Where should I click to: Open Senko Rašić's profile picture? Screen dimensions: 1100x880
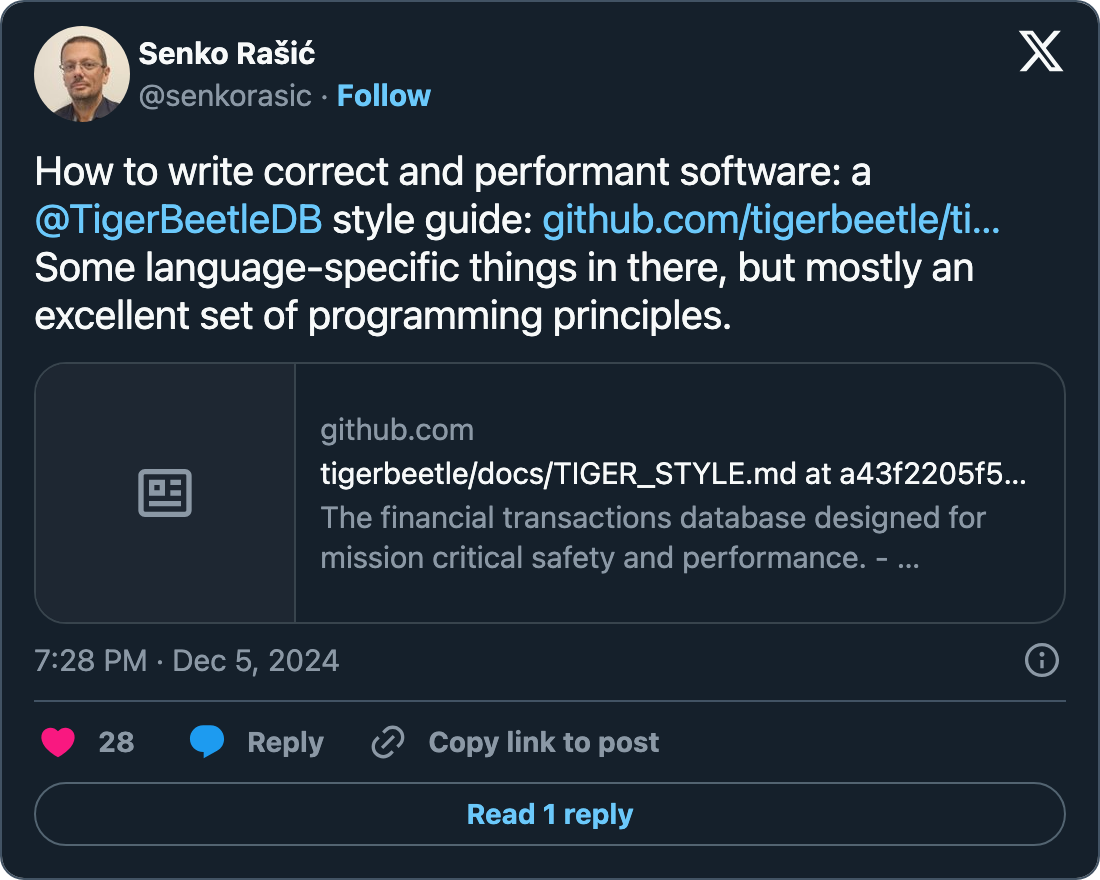pyautogui.click(x=81, y=75)
